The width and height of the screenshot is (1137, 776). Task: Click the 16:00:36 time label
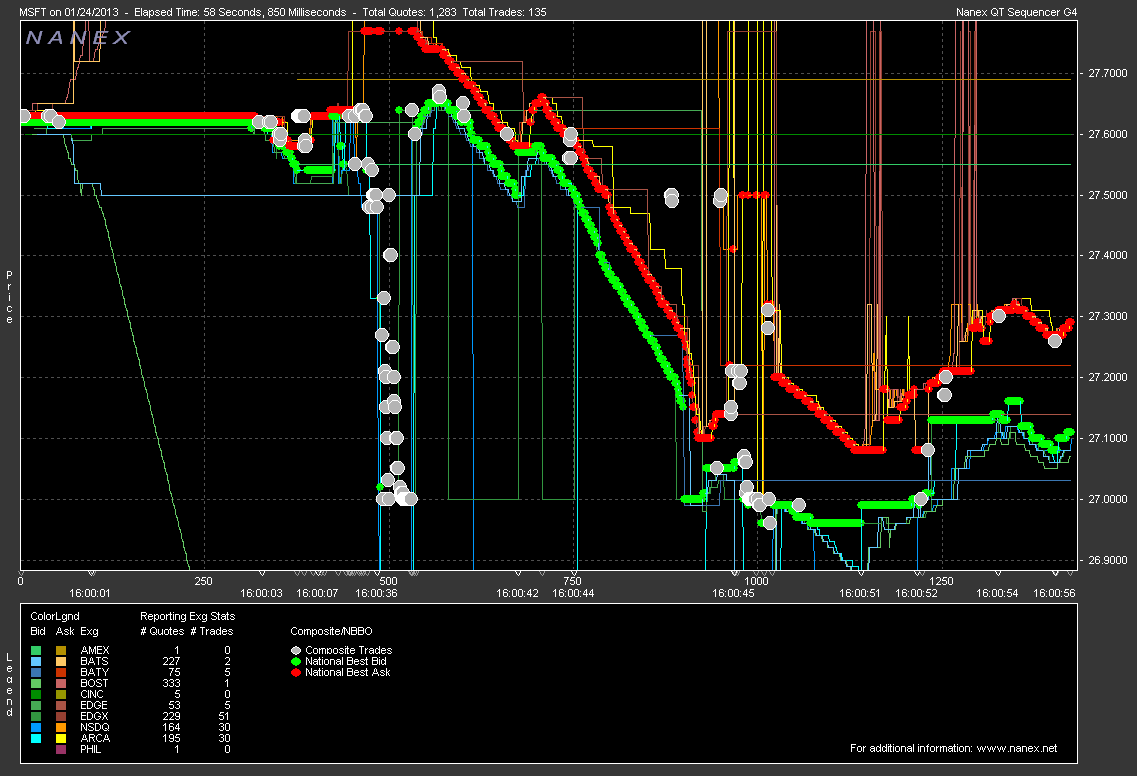pos(376,593)
